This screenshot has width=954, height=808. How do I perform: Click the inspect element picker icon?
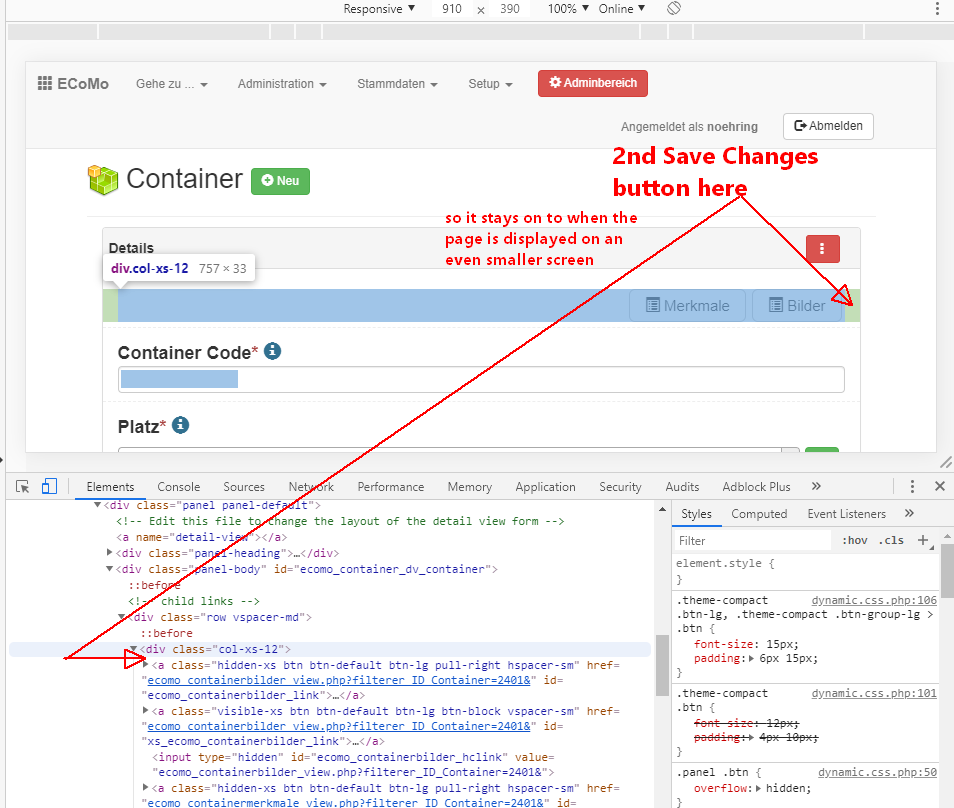coord(23,487)
